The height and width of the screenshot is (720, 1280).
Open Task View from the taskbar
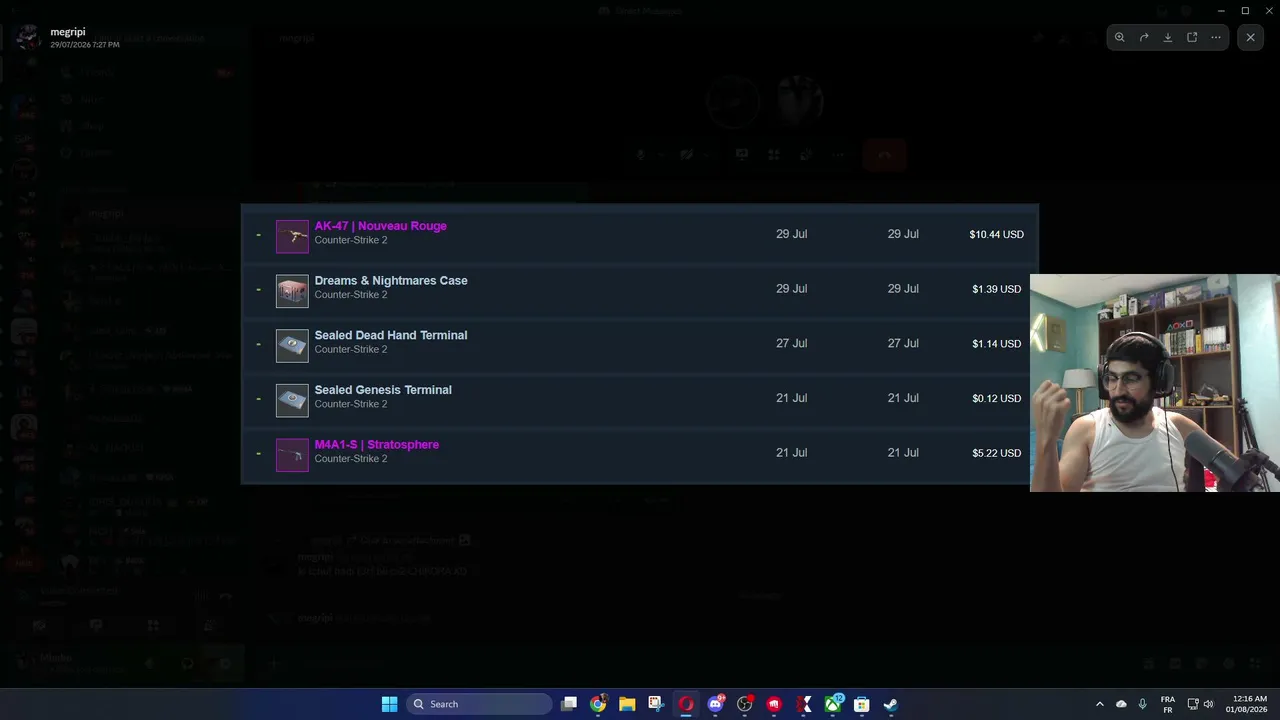tap(569, 704)
